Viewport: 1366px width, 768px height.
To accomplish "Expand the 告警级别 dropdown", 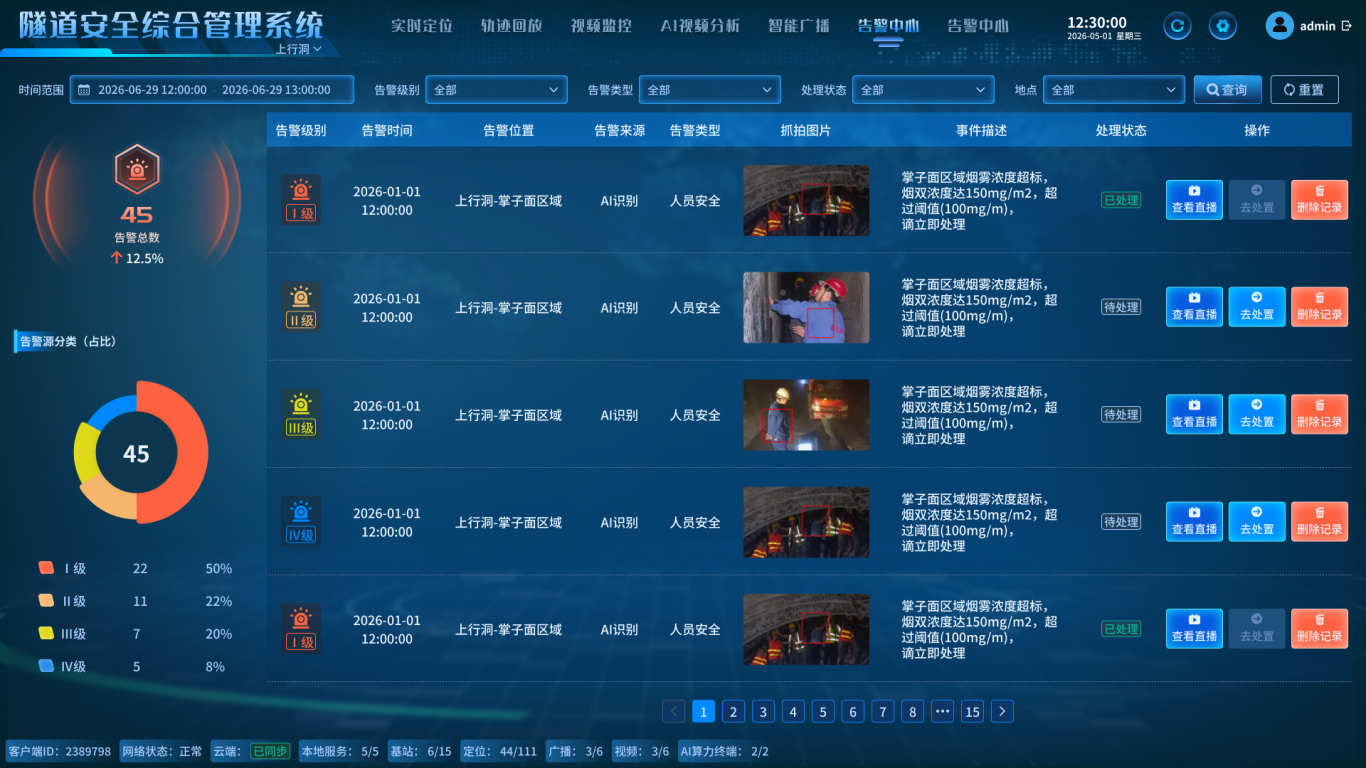I will pyautogui.click(x=497, y=90).
